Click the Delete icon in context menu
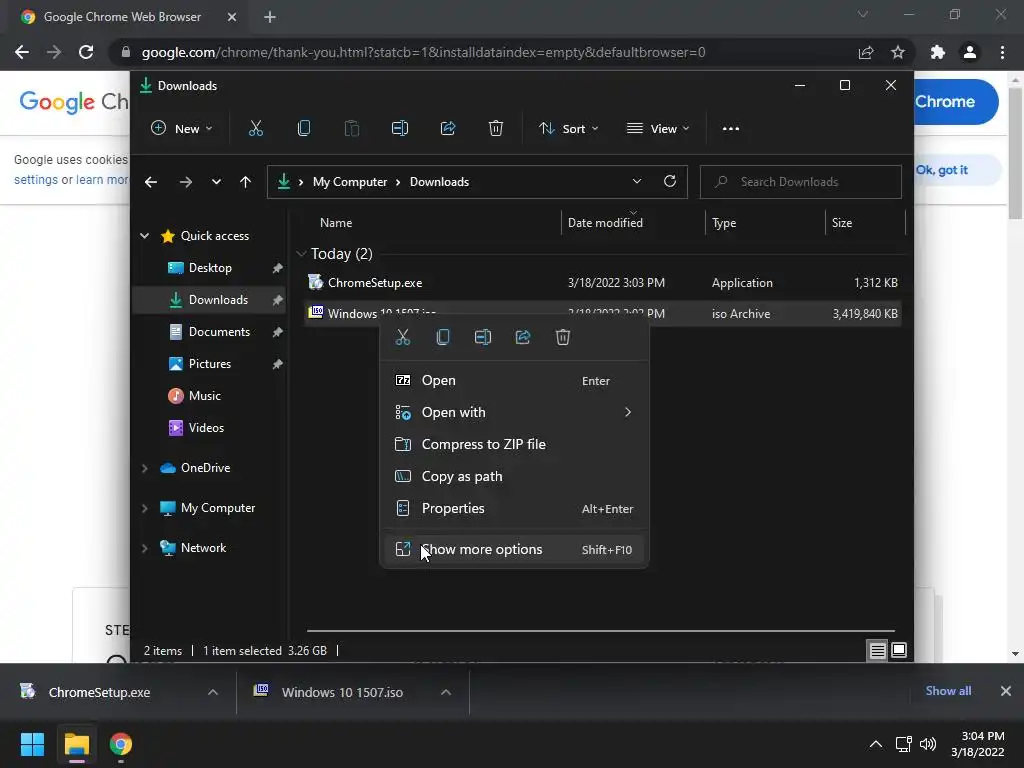 [x=563, y=337]
